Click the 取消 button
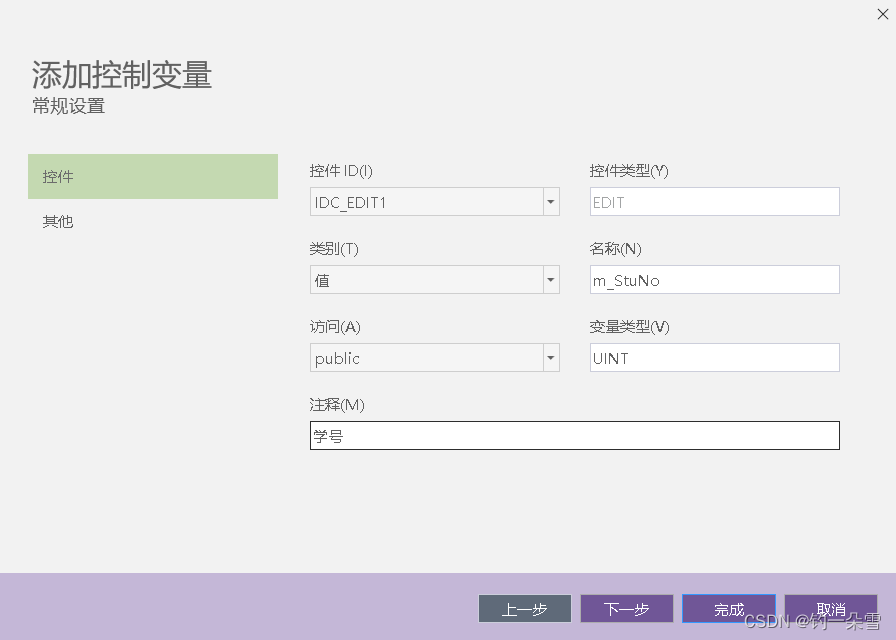Viewport: 896px width, 640px height. (x=830, y=608)
